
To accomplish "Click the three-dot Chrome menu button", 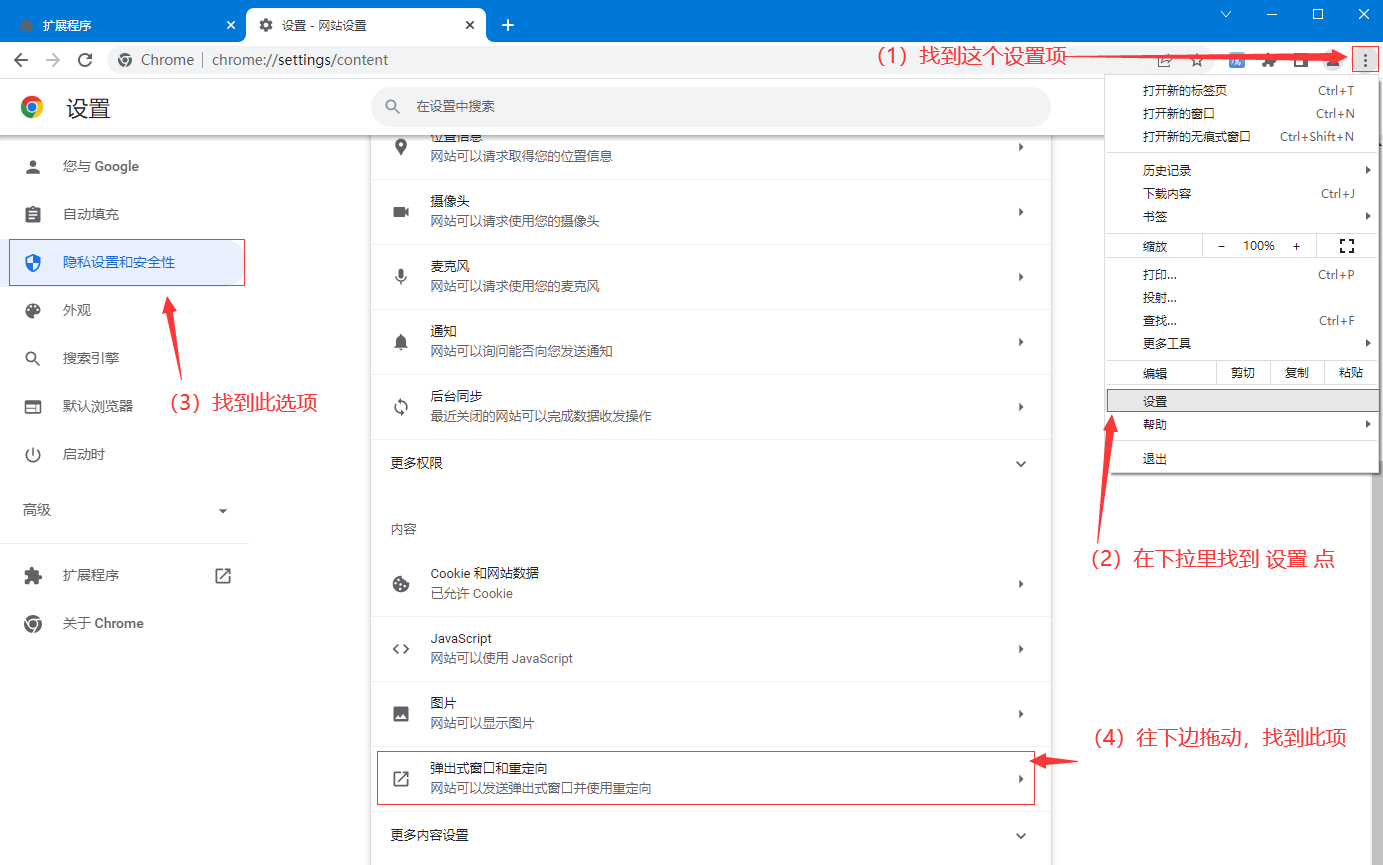I will [1364, 60].
